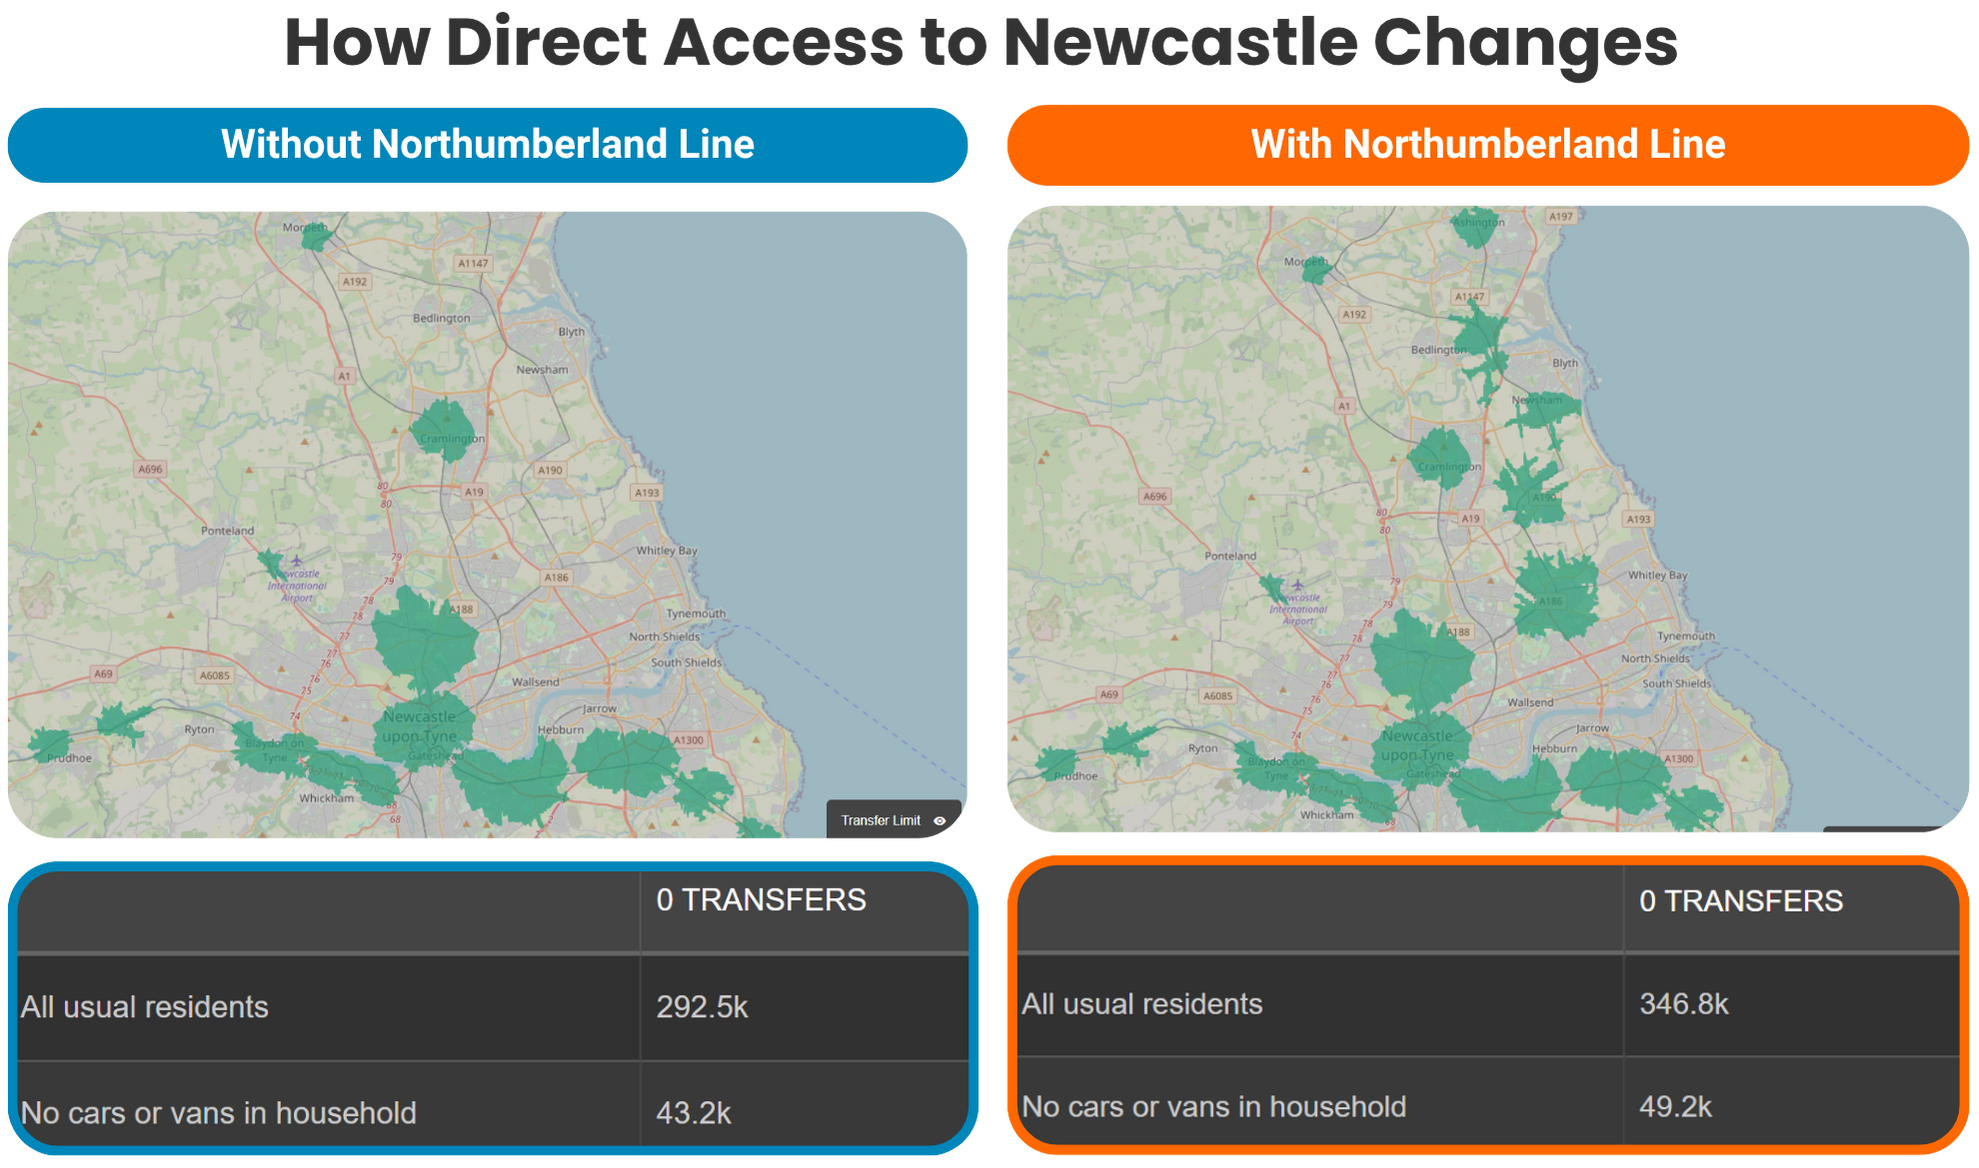Click the Bedlington label on the right map
This screenshot has width=1979, height=1168.
(x=1438, y=350)
